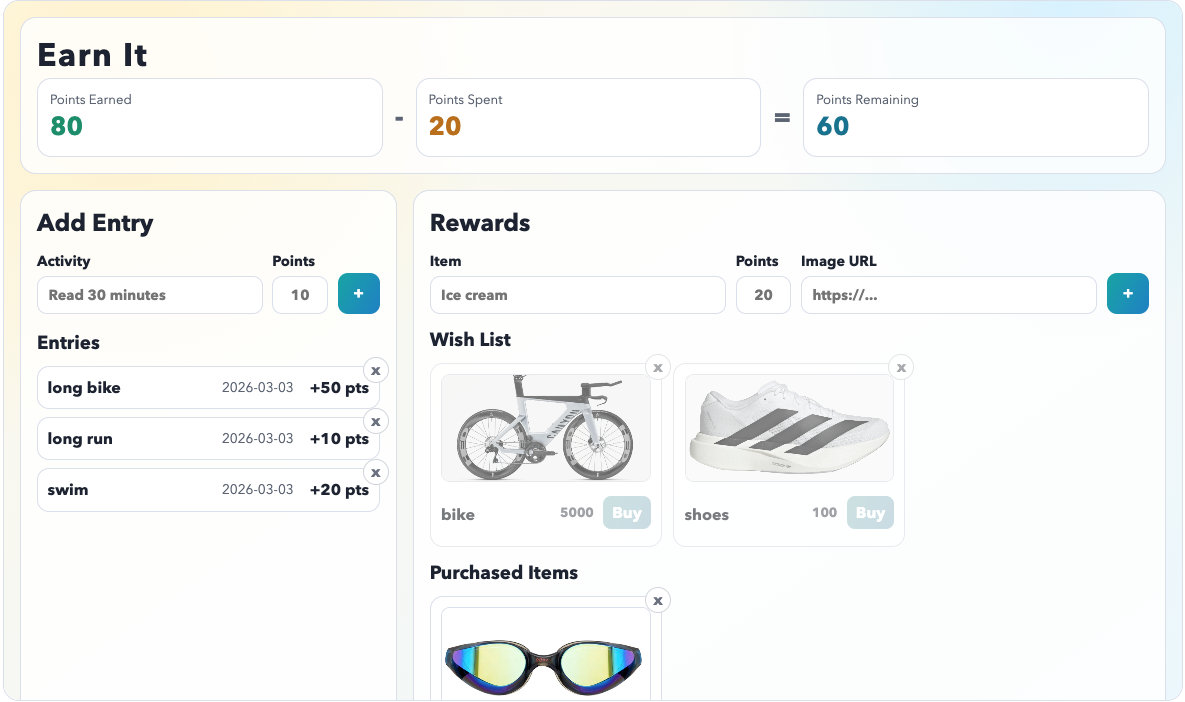Click the shoes image thumbnail
This screenshot has width=1185, height=702.
[789, 428]
